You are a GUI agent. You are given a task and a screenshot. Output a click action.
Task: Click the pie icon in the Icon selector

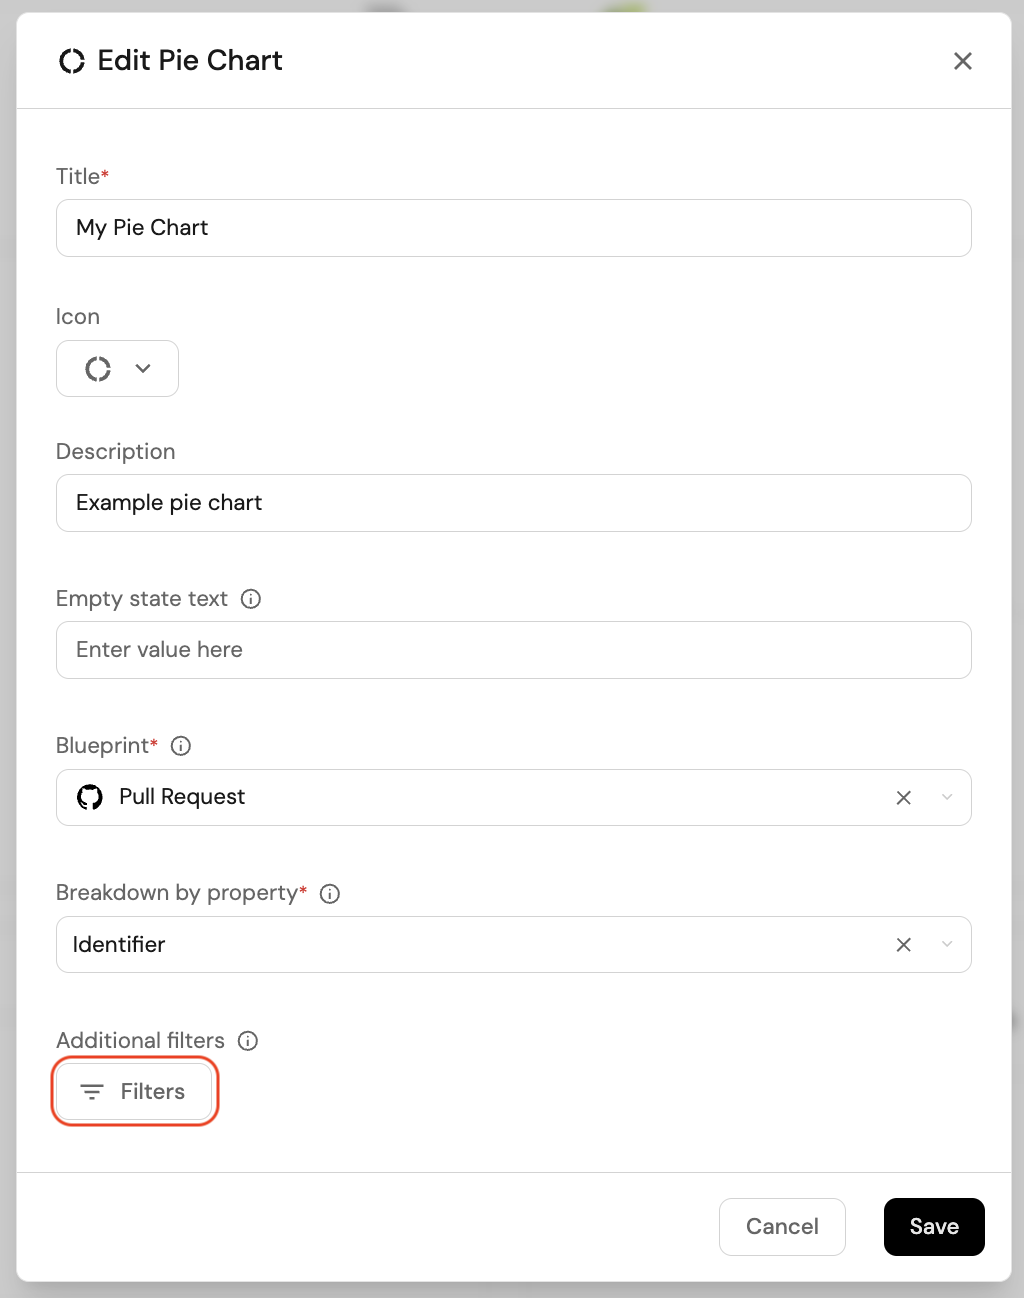coord(98,369)
